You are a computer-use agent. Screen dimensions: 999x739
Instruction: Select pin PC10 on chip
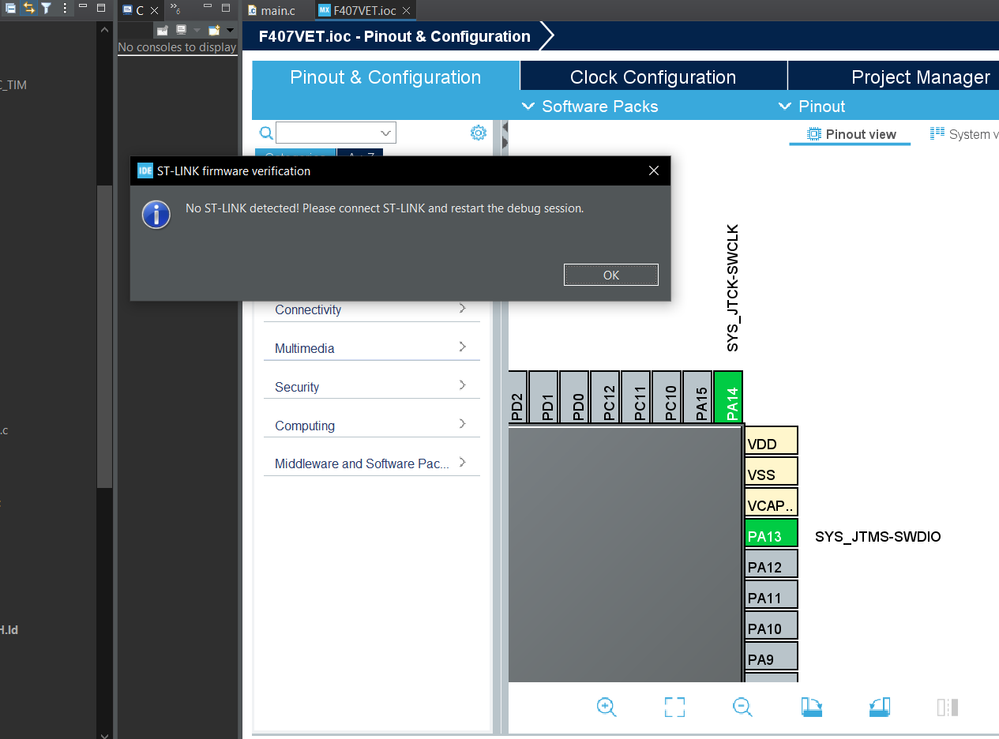click(x=667, y=398)
